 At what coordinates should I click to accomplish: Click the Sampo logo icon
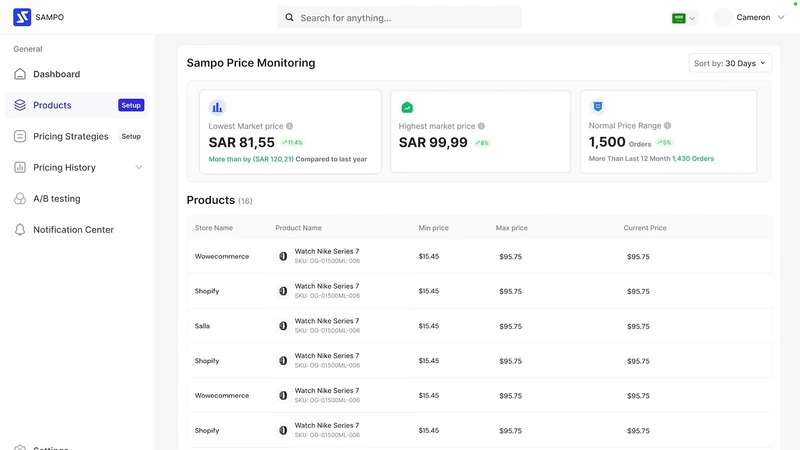22,17
